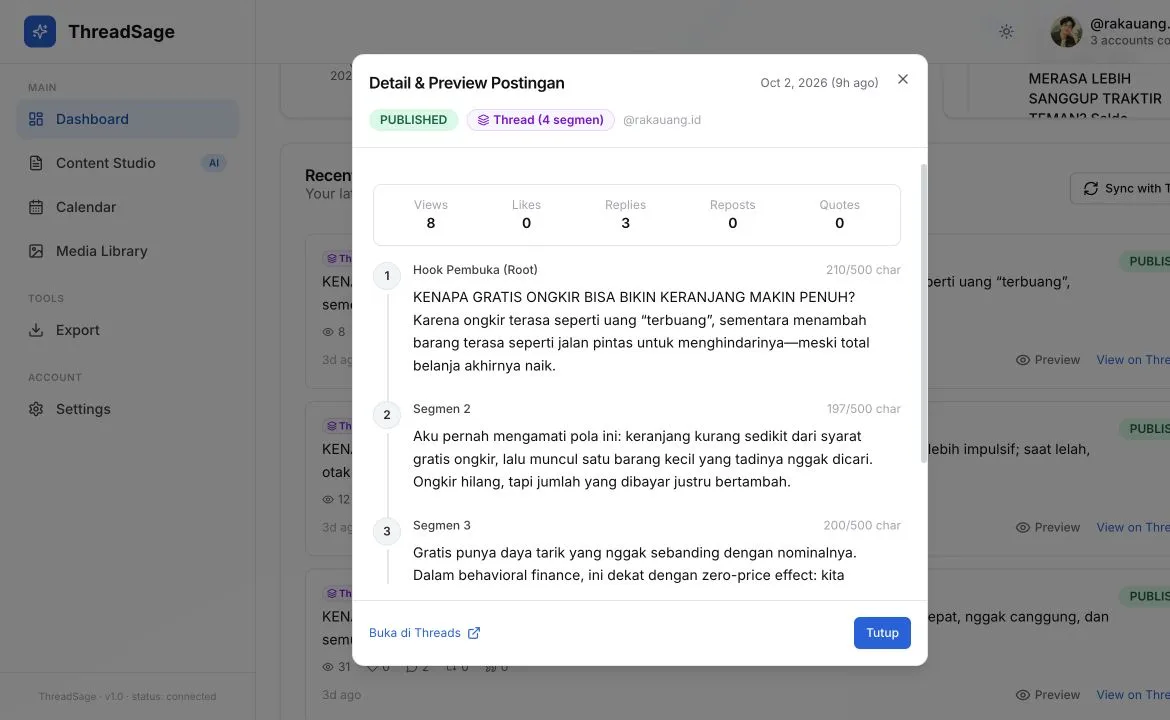This screenshot has height=720, width=1170.
Task: Click the dialog vertical scrollbar
Action: 924,313
